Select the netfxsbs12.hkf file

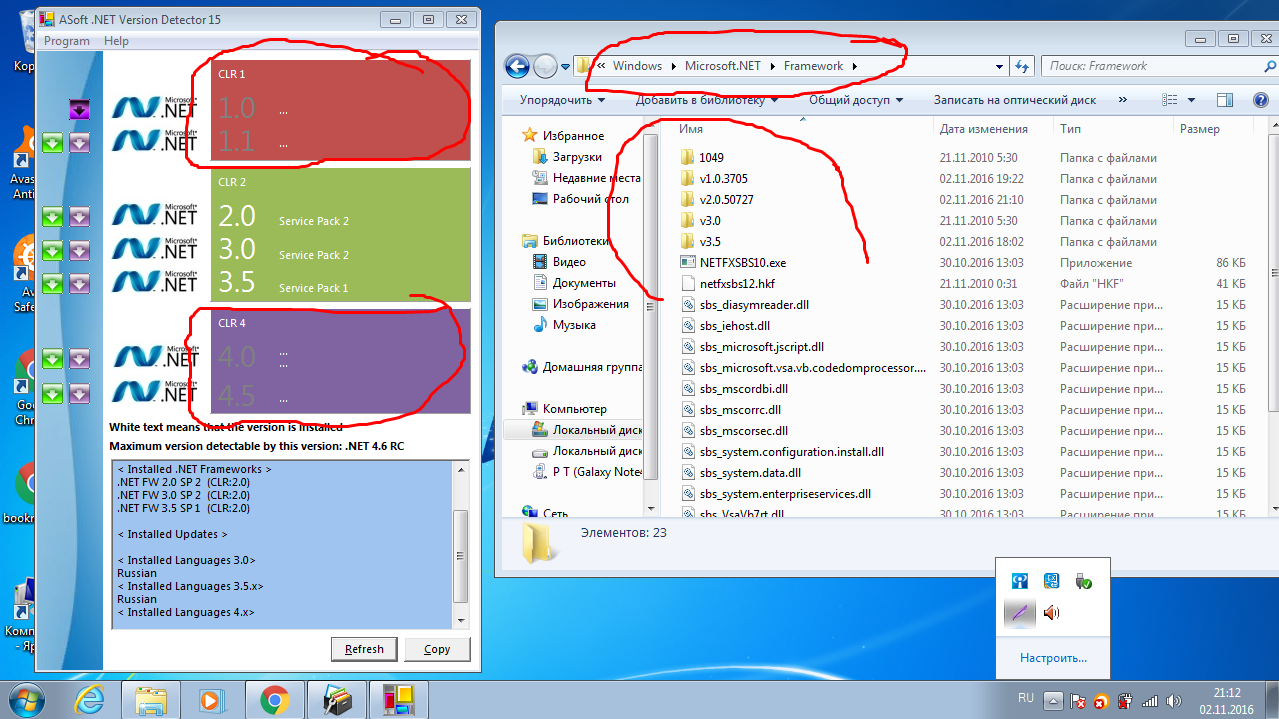(737, 284)
